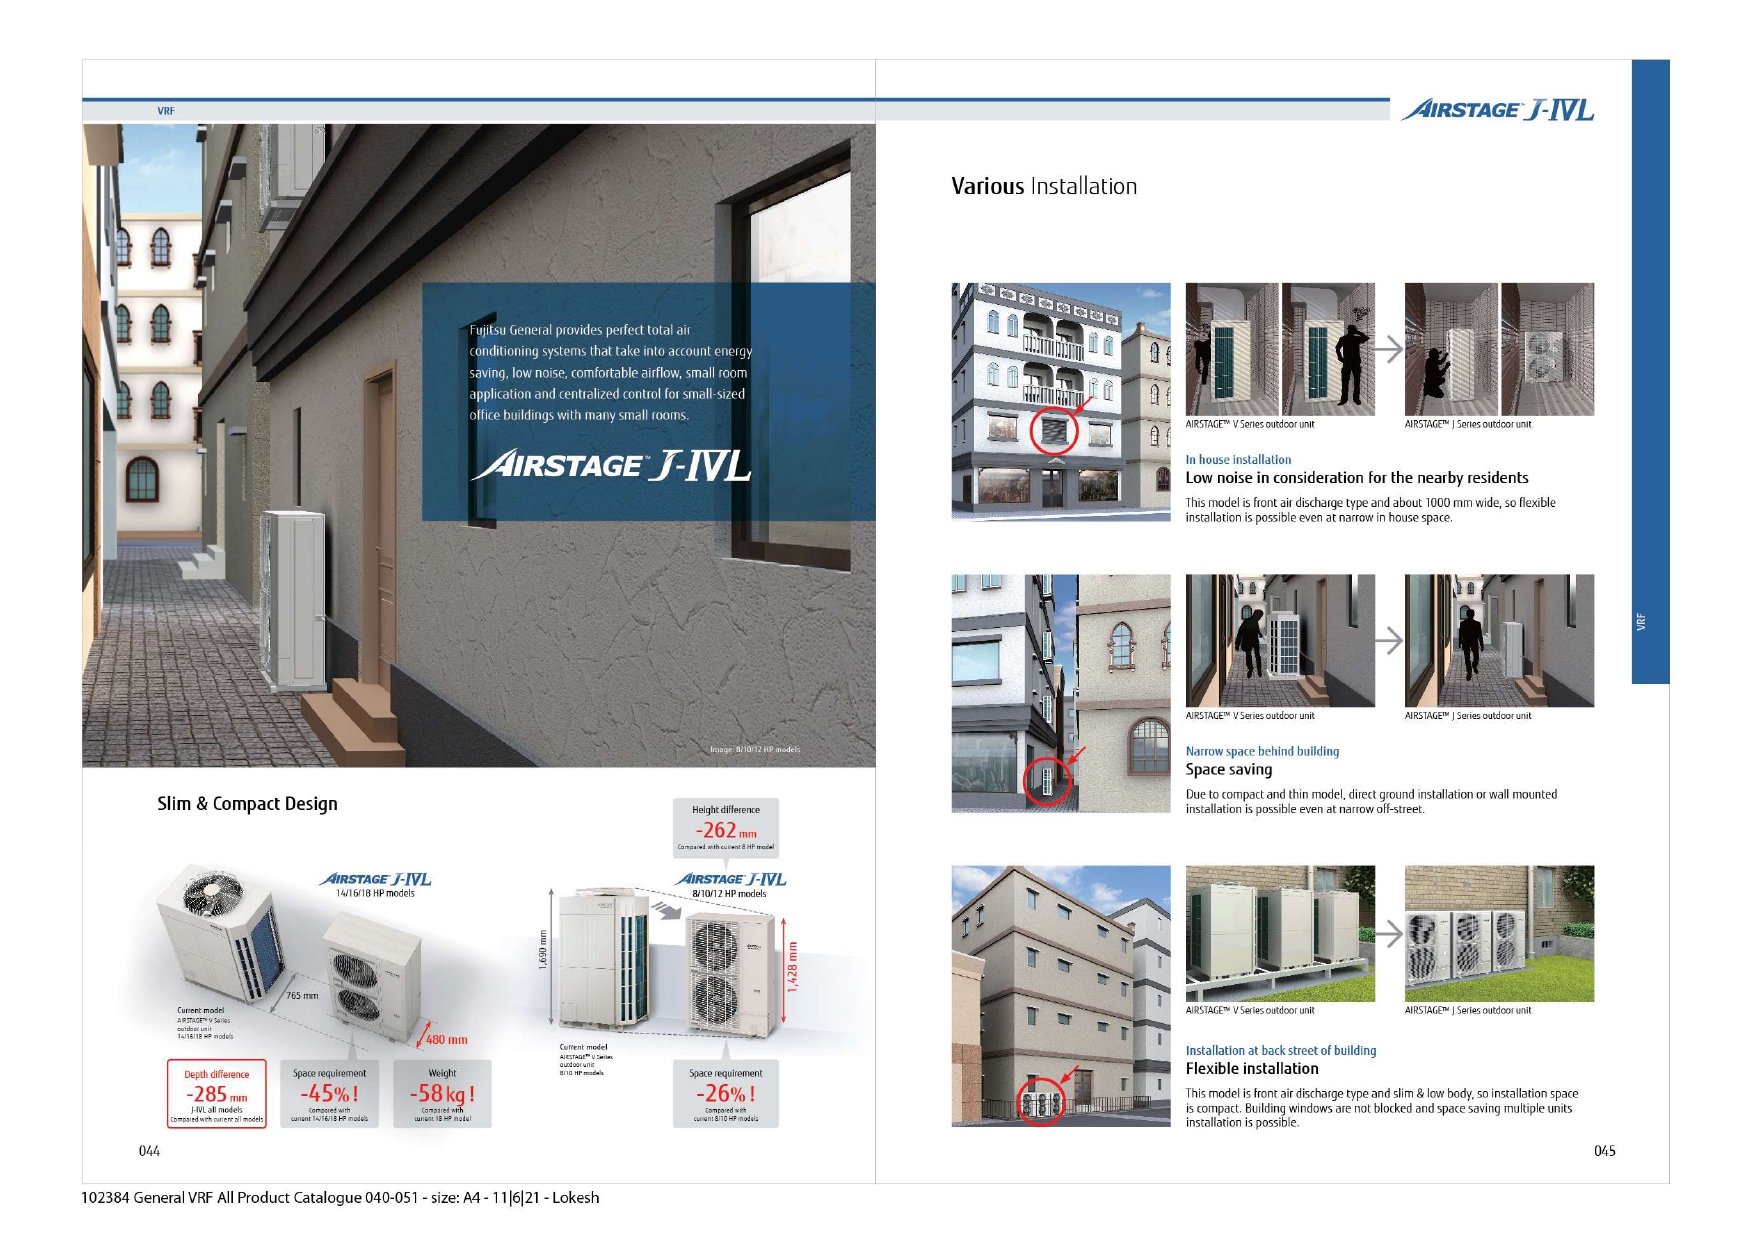Click the 'Installation at back street of building' subheading
The width and height of the screenshot is (1755, 1241).
(1281, 1051)
